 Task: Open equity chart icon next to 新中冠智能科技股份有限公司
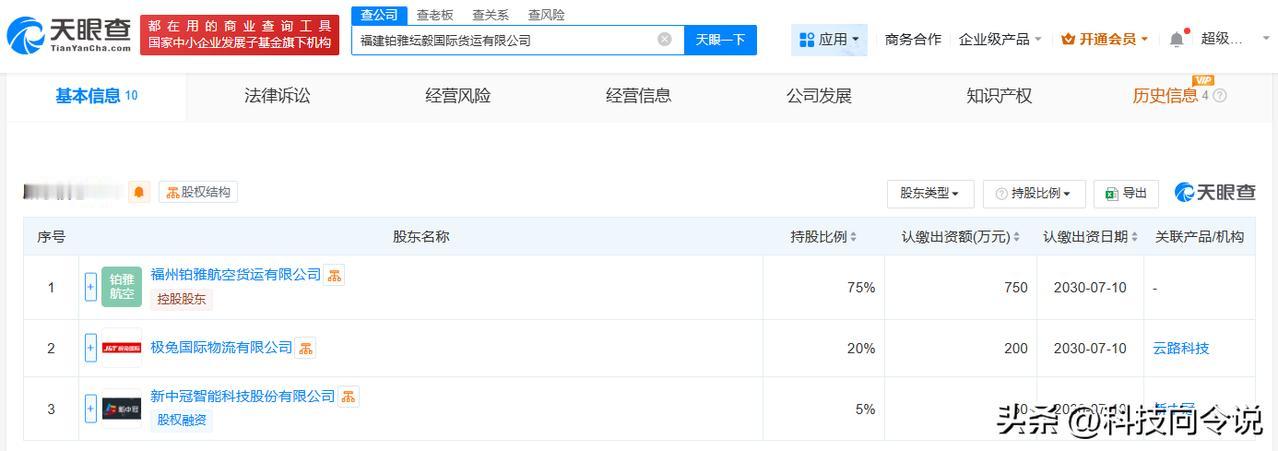[x=348, y=397]
